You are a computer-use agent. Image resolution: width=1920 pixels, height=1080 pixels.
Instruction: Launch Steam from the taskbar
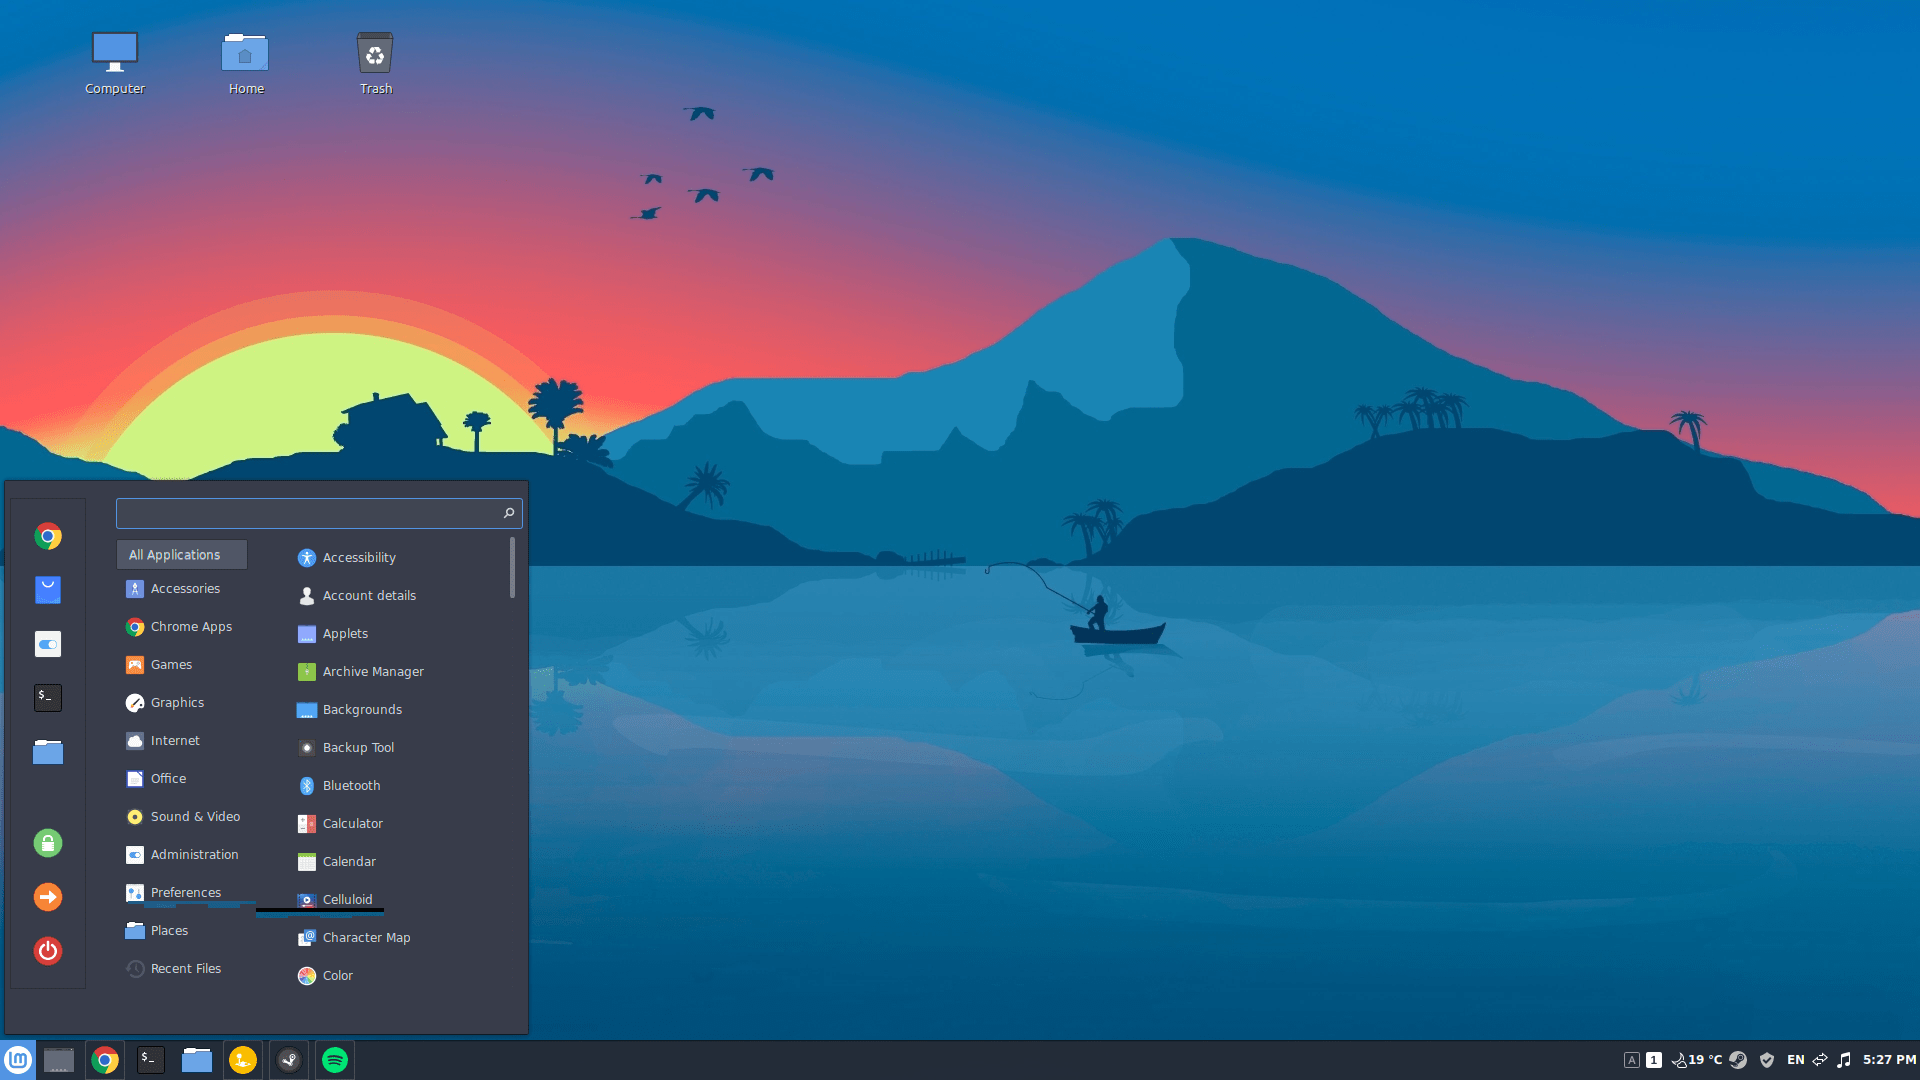coord(289,1060)
